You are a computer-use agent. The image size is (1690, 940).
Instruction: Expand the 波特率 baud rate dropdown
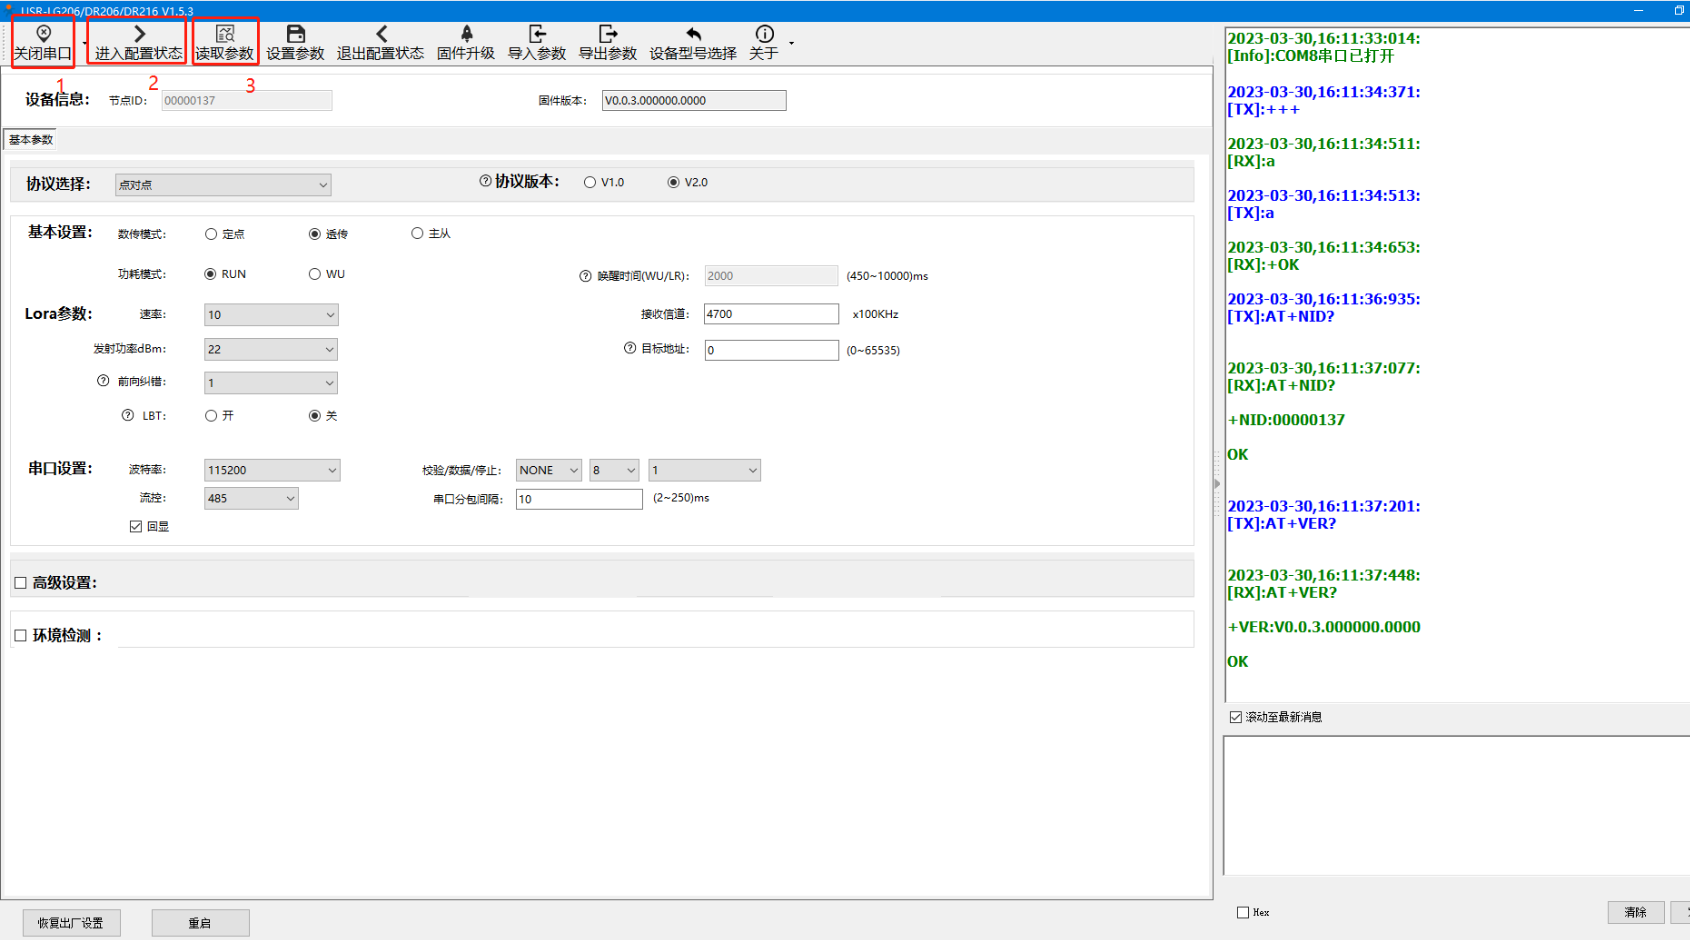[271, 470]
